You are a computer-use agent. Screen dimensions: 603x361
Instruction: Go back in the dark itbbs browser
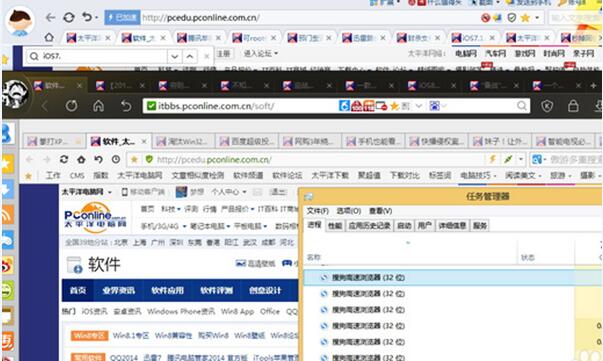[45, 106]
